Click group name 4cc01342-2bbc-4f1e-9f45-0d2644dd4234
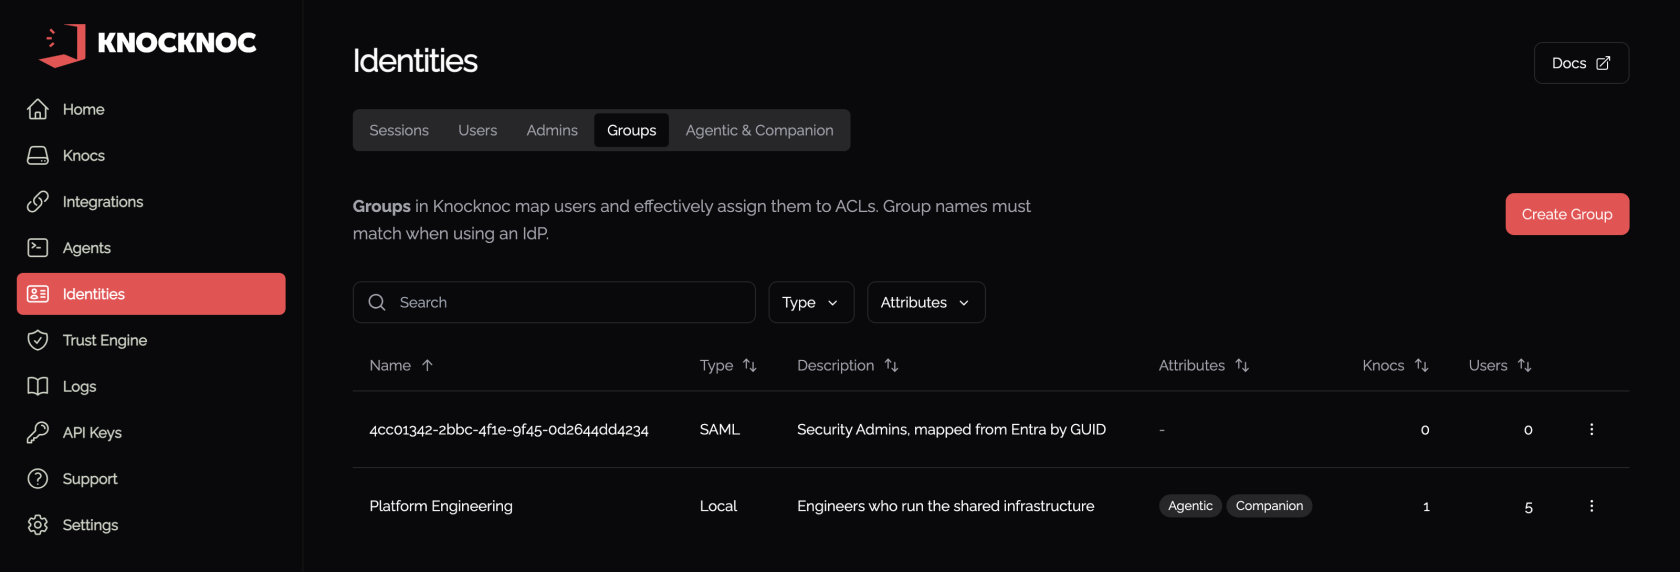 [x=509, y=429]
